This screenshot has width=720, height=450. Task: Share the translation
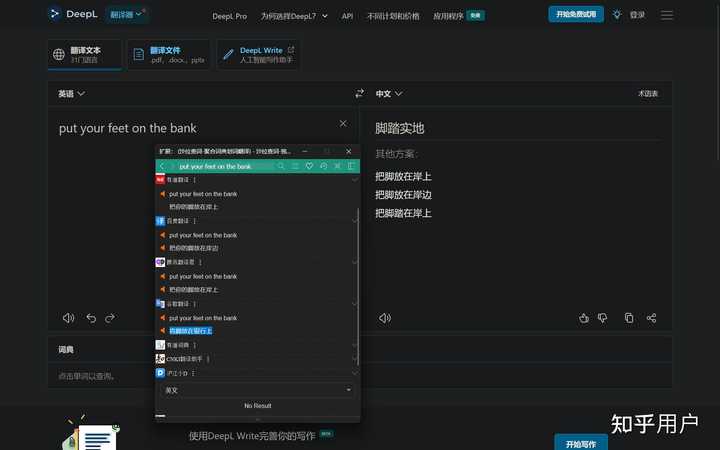pos(651,318)
